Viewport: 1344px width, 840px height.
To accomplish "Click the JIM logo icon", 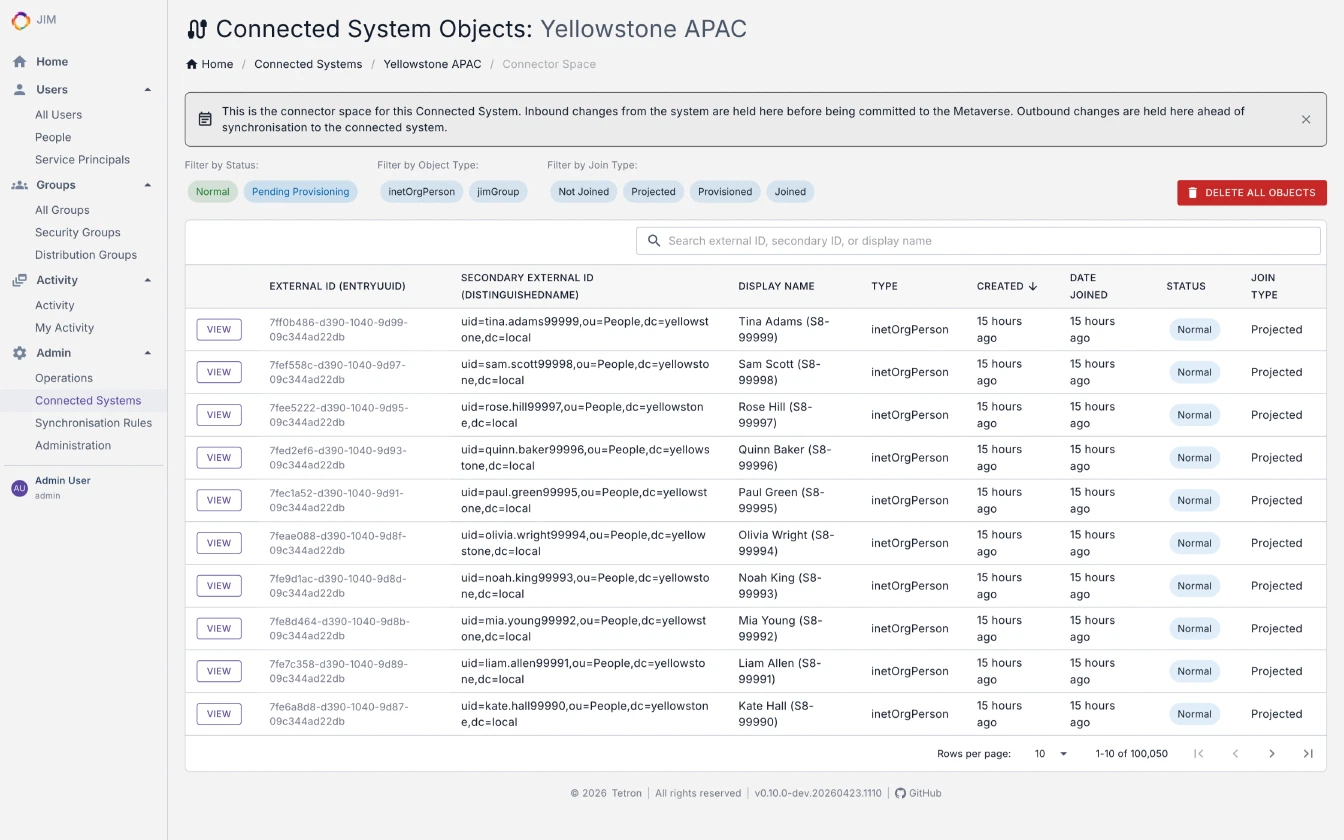I will pyautogui.click(x=19, y=20).
